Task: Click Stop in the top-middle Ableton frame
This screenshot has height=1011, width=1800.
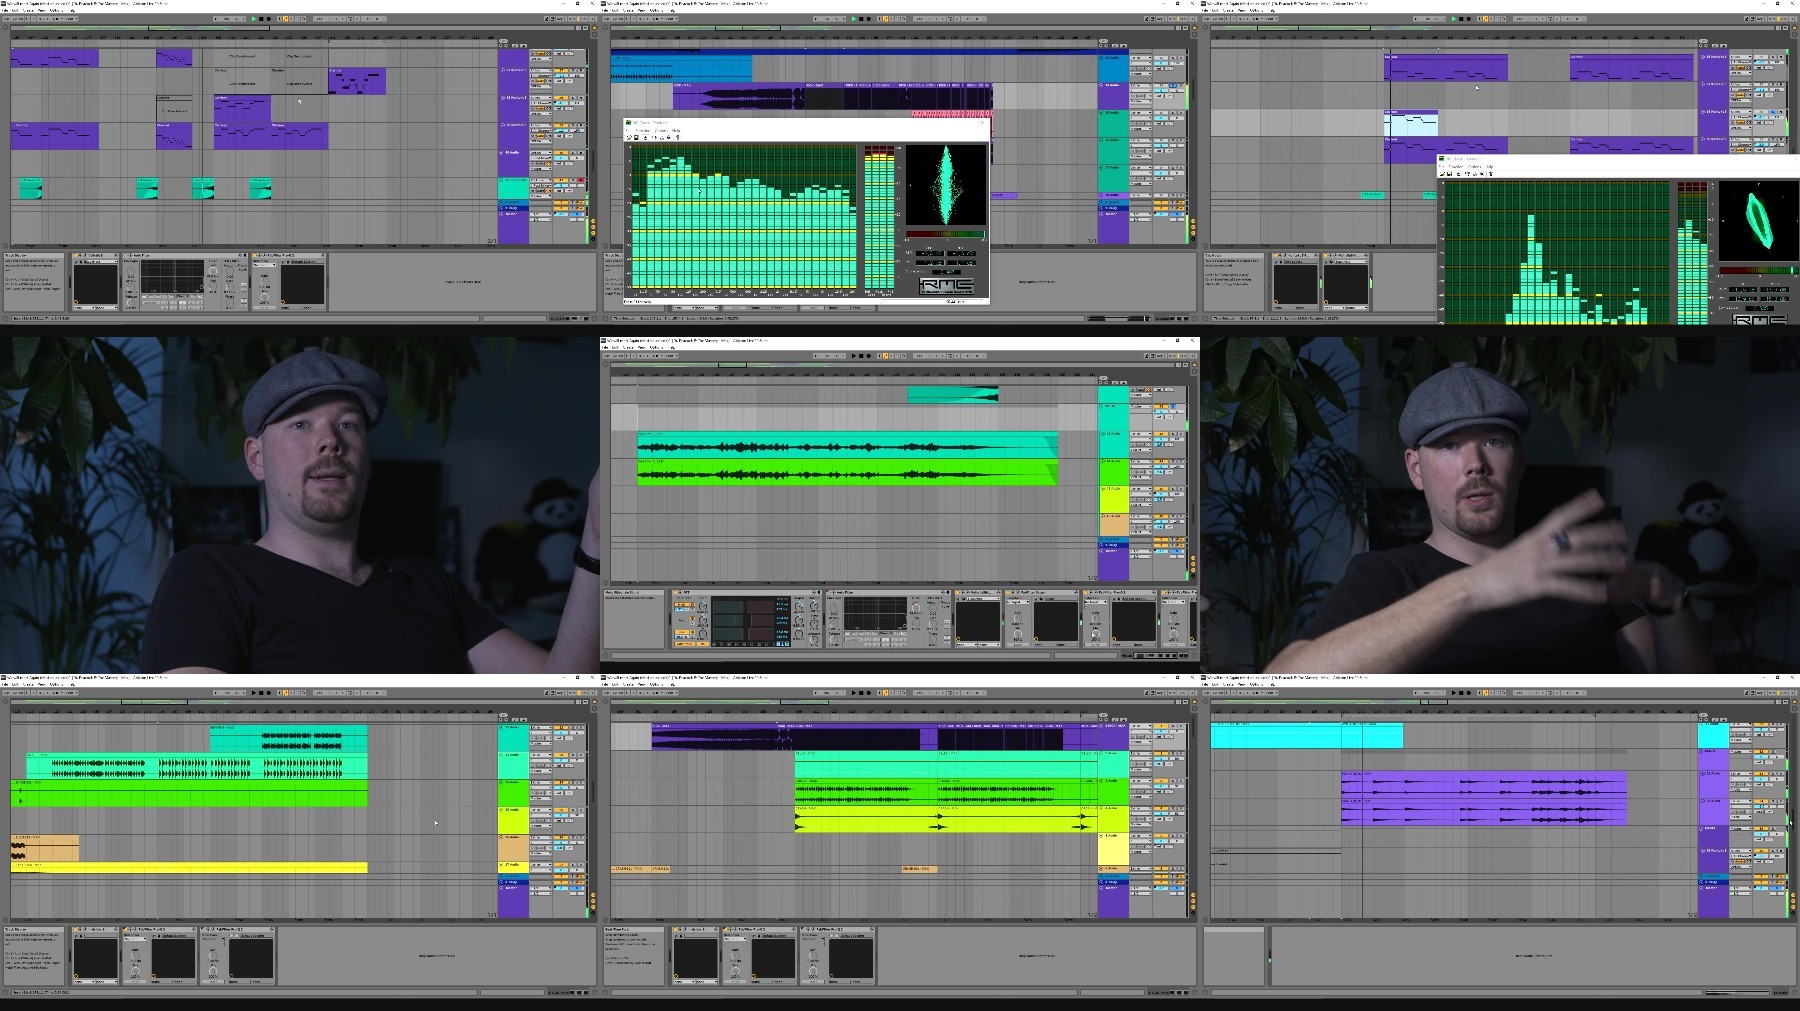Action: 861,19
